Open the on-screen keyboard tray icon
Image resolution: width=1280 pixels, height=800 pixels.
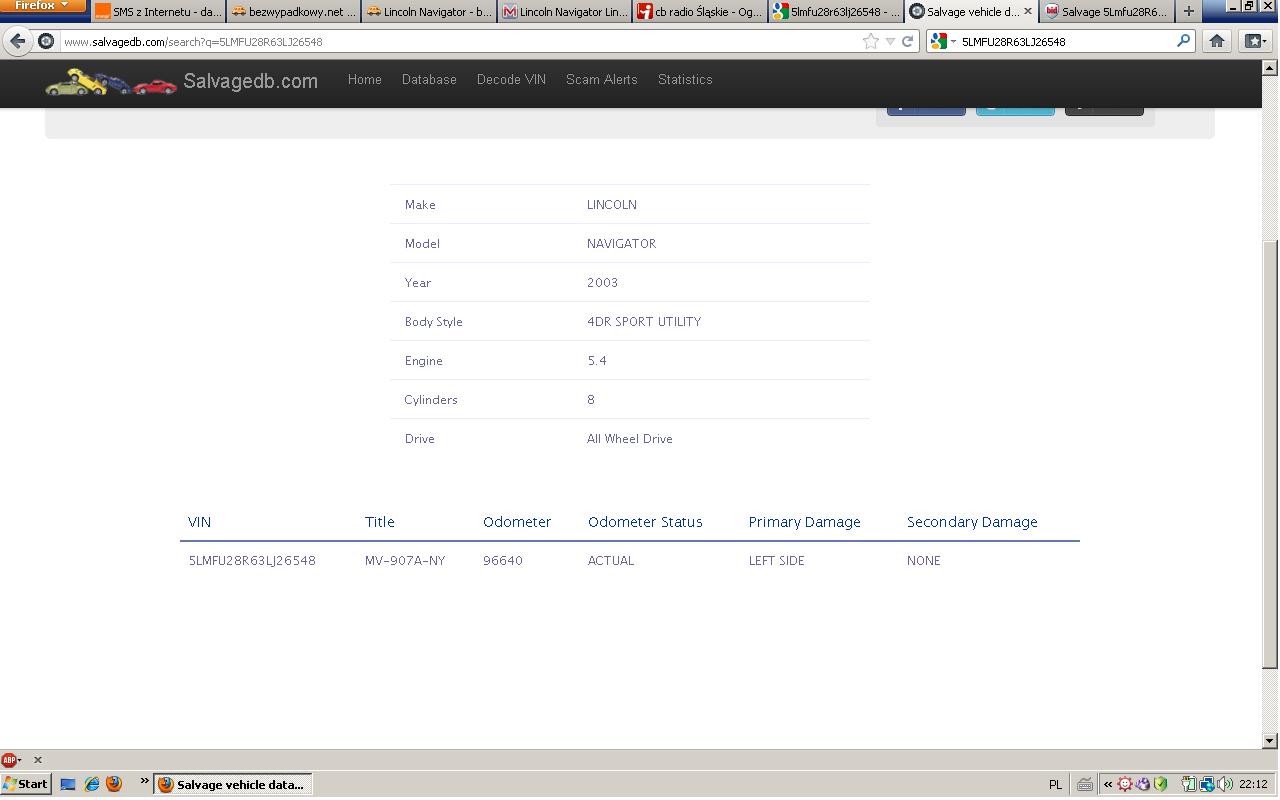(1084, 785)
